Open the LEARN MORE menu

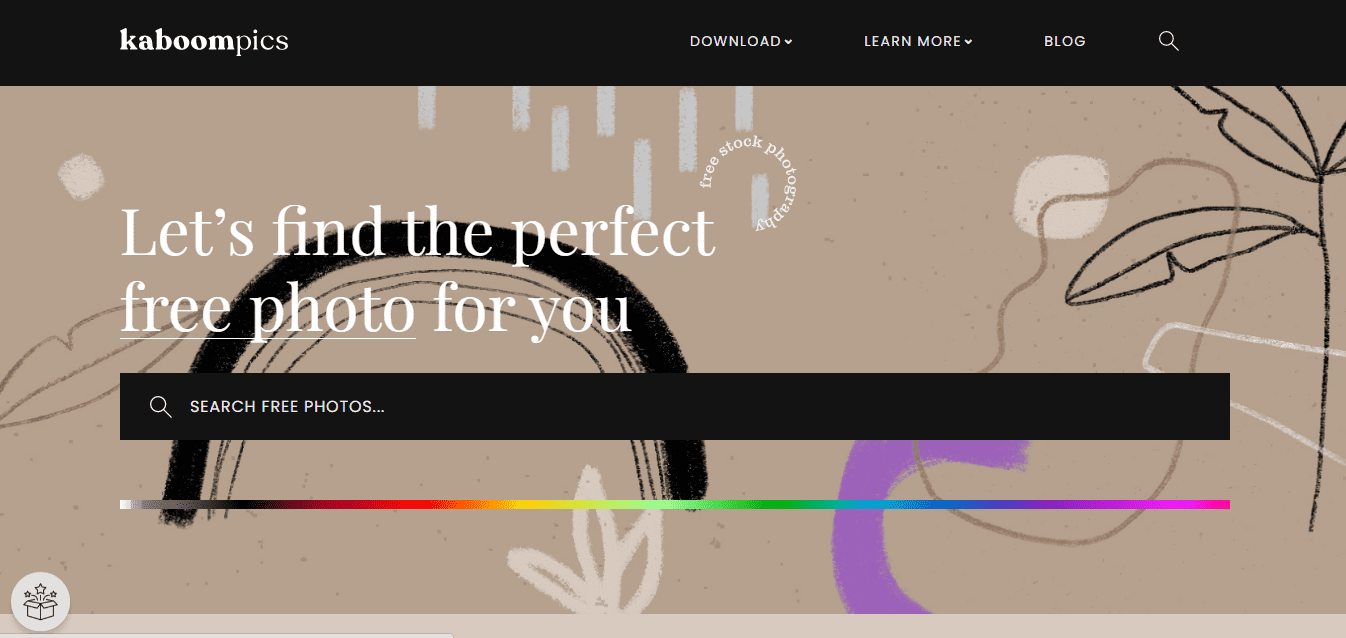tap(918, 41)
